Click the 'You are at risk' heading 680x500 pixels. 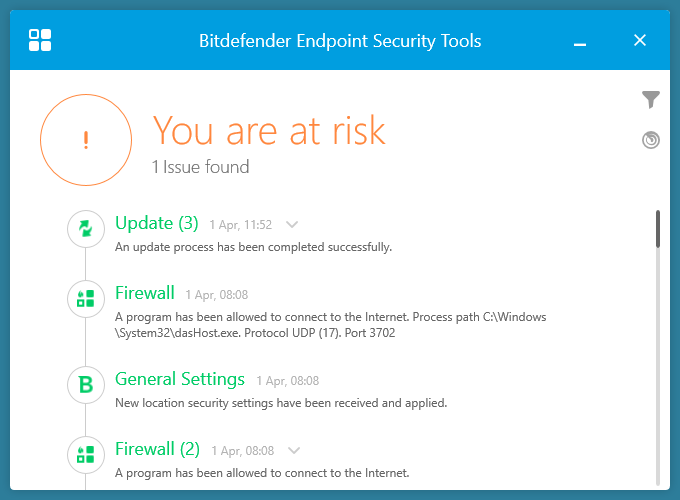[268, 130]
